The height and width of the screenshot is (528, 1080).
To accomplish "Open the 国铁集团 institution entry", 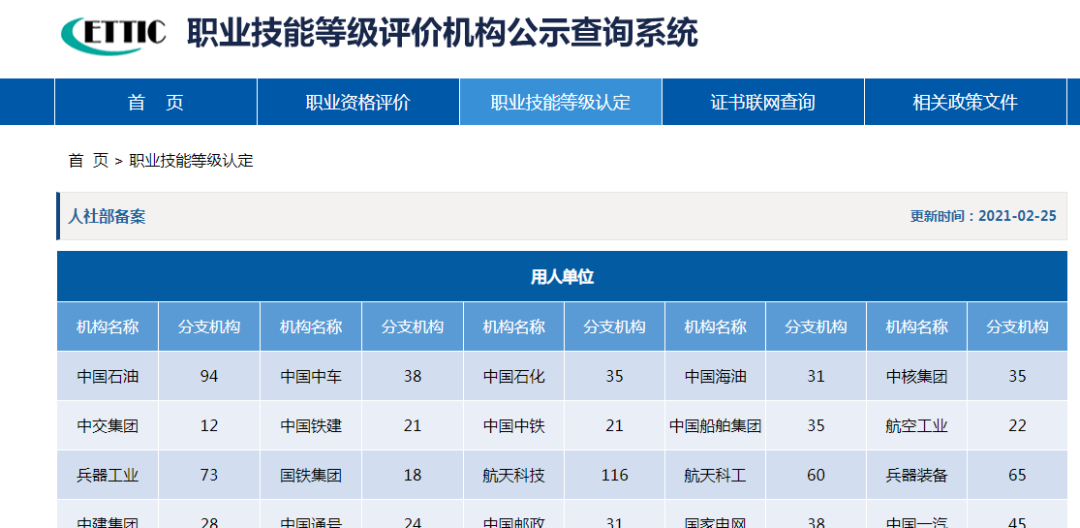I will pyautogui.click(x=311, y=475).
